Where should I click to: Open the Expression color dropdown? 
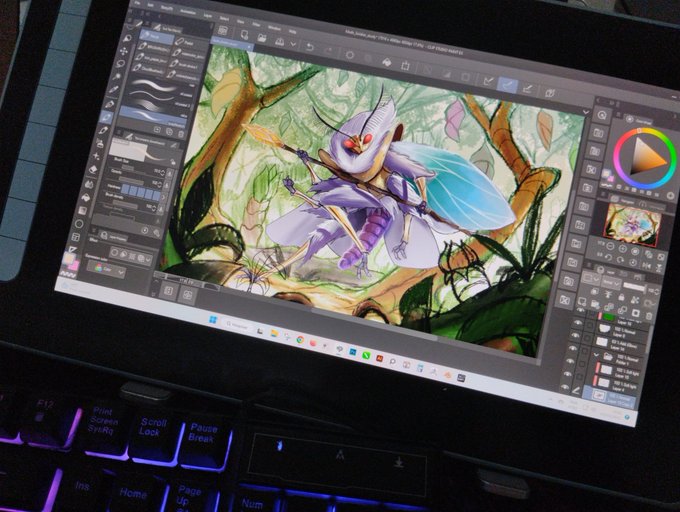pos(107,270)
